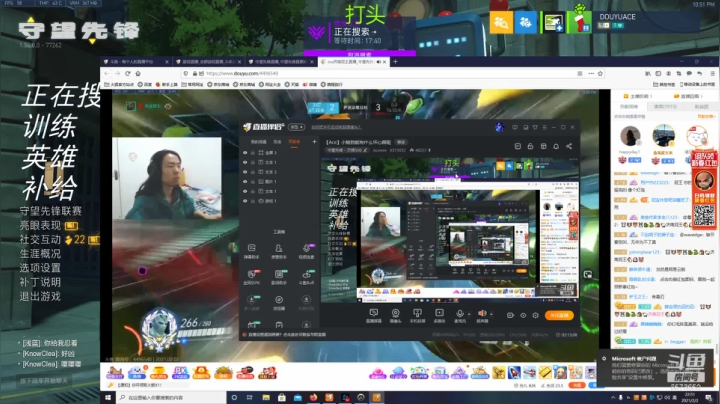Click the Overwatch icon in taskbar

(361, 398)
